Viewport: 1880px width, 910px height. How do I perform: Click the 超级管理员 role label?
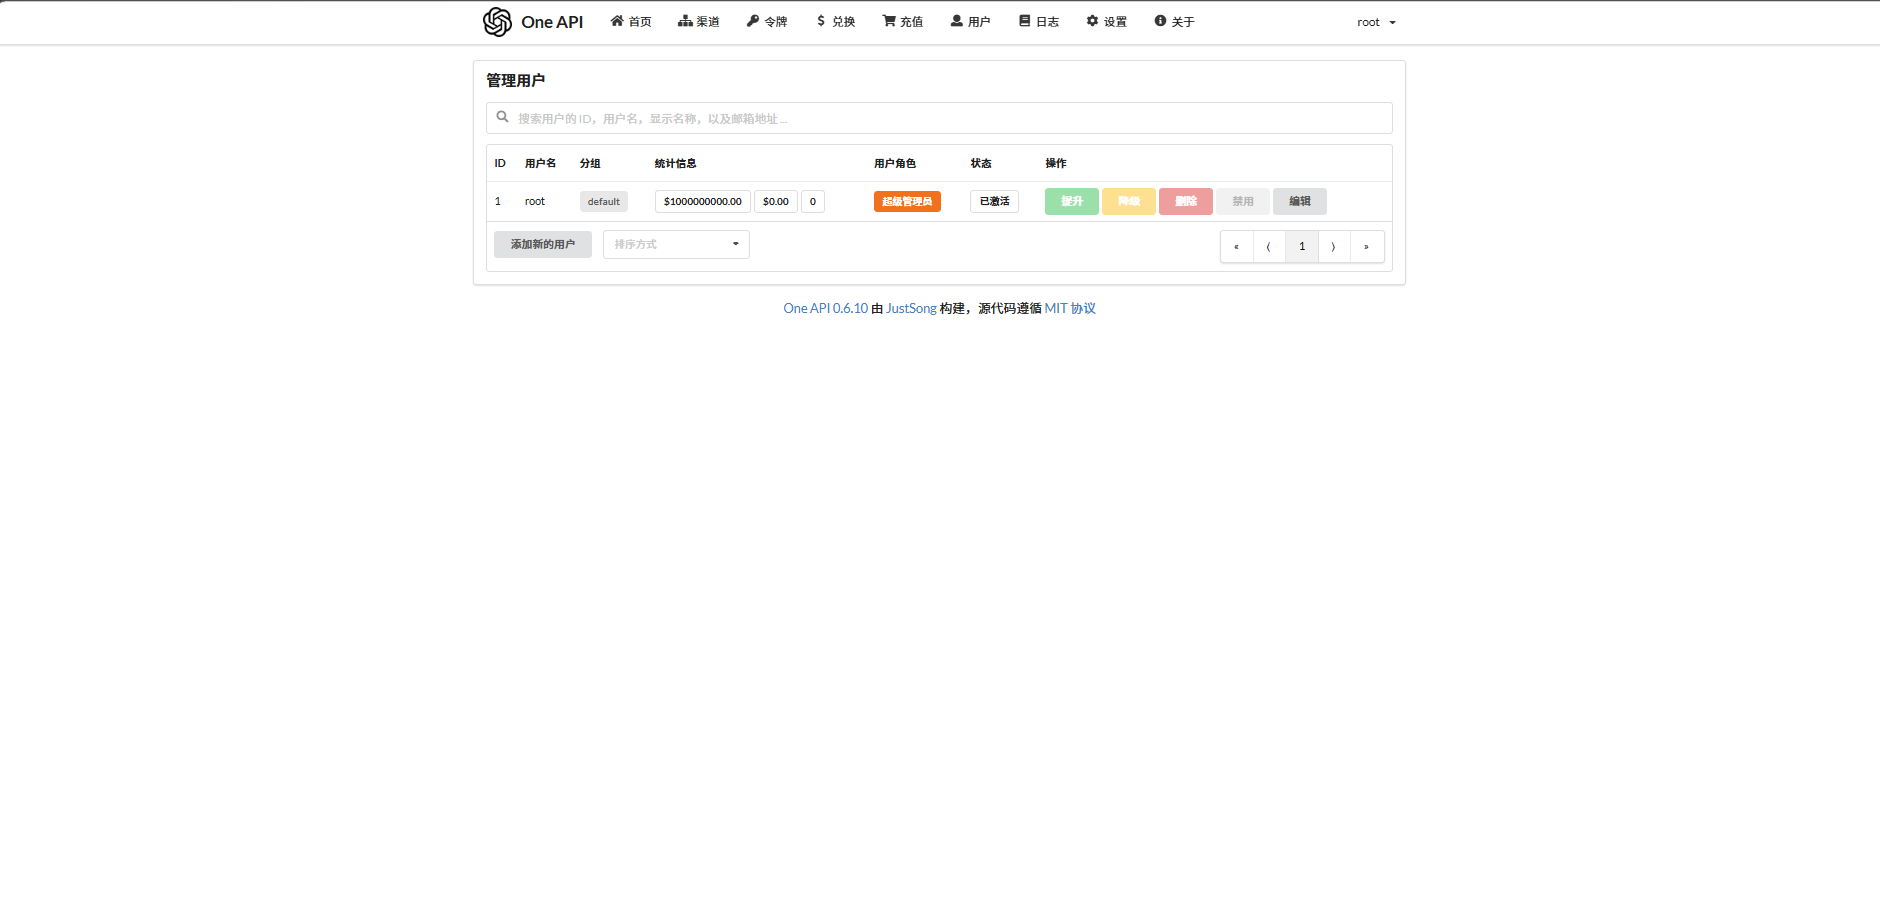[x=907, y=202]
